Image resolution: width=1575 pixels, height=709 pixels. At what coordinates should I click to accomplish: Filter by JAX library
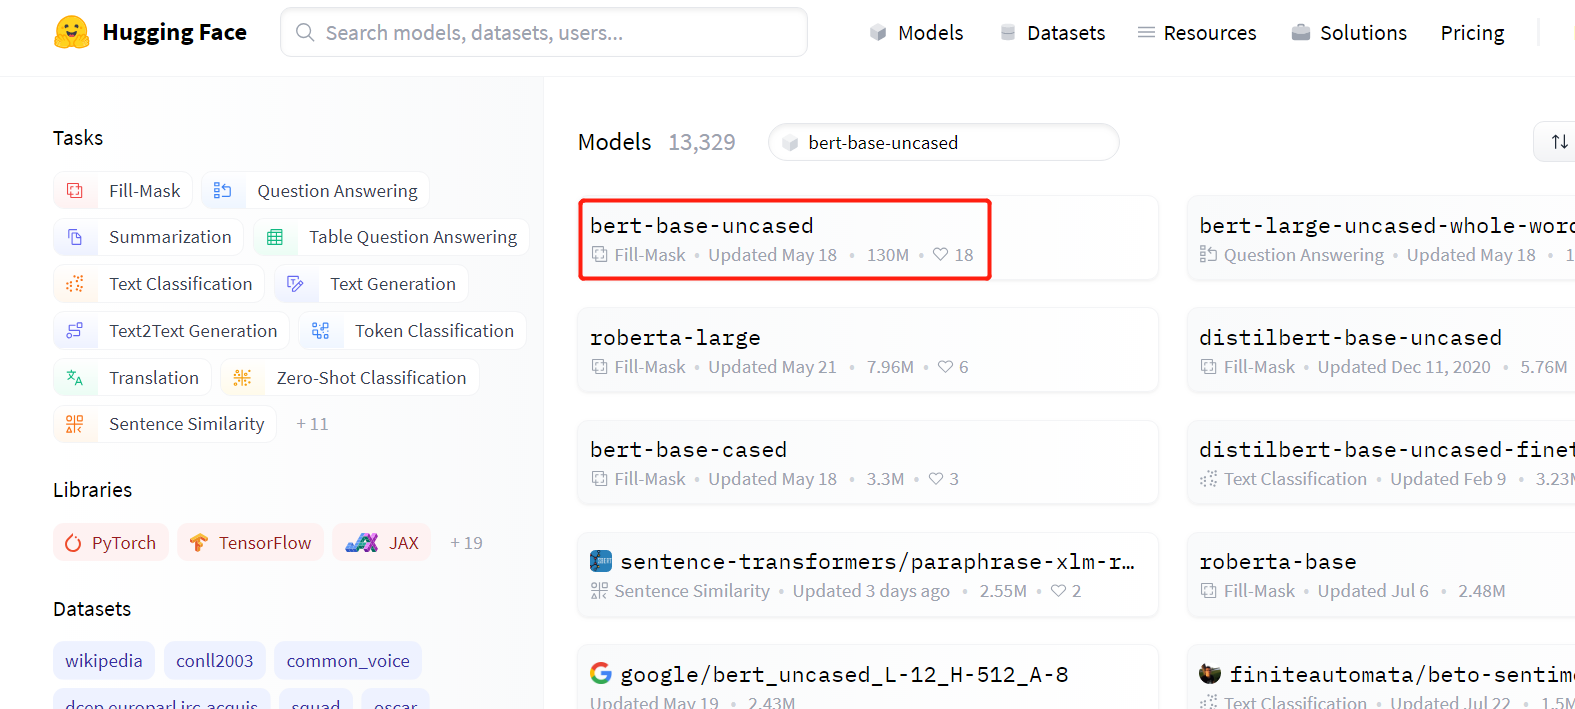(382, 543)
